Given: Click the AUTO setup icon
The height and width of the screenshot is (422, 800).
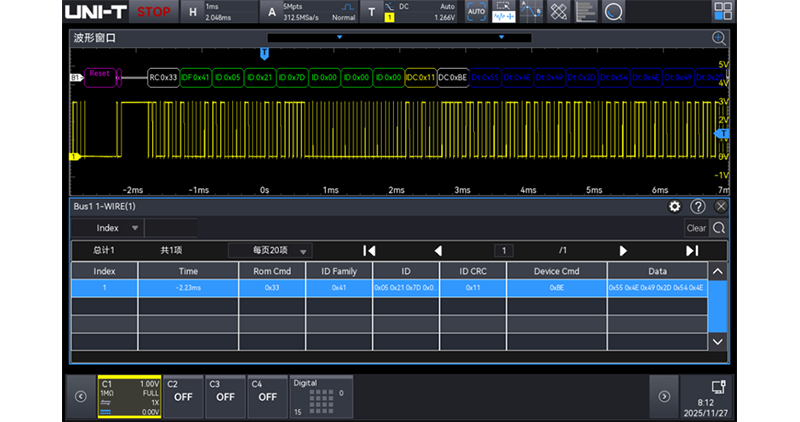Looking at the screenshot, I should point(476,12).
